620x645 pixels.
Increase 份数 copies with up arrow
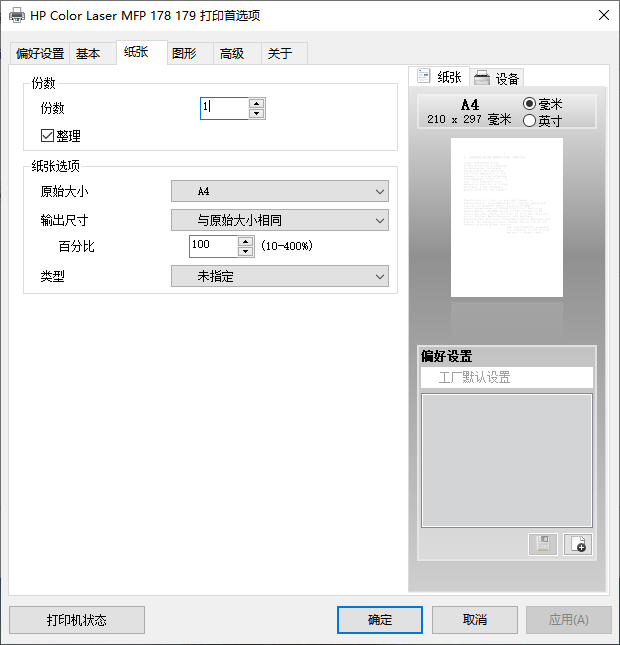pyautogui.click(x=257, y=103)
